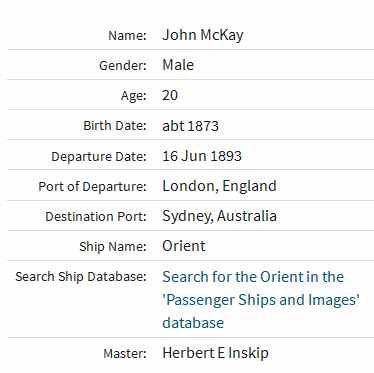This screenshot has width=374, height=373.
Task: Select the name John McKay
Action: click(x=203, y=35)
